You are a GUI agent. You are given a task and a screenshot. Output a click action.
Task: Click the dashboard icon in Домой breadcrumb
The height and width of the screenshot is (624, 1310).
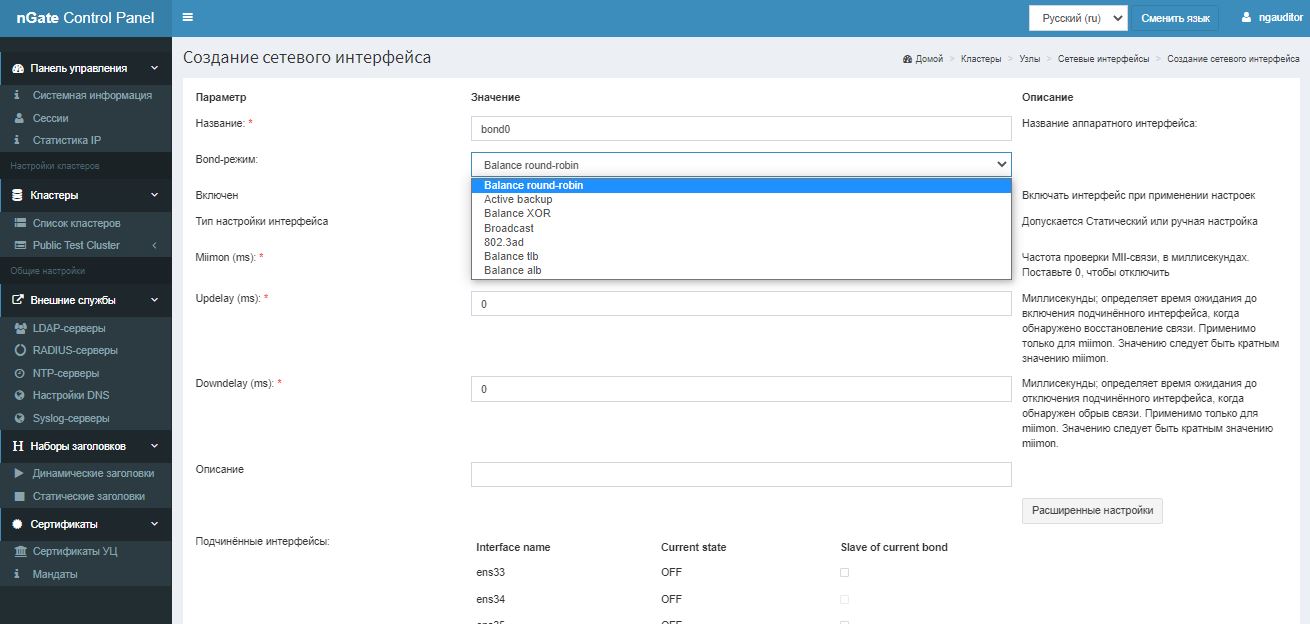click(907, 59)
